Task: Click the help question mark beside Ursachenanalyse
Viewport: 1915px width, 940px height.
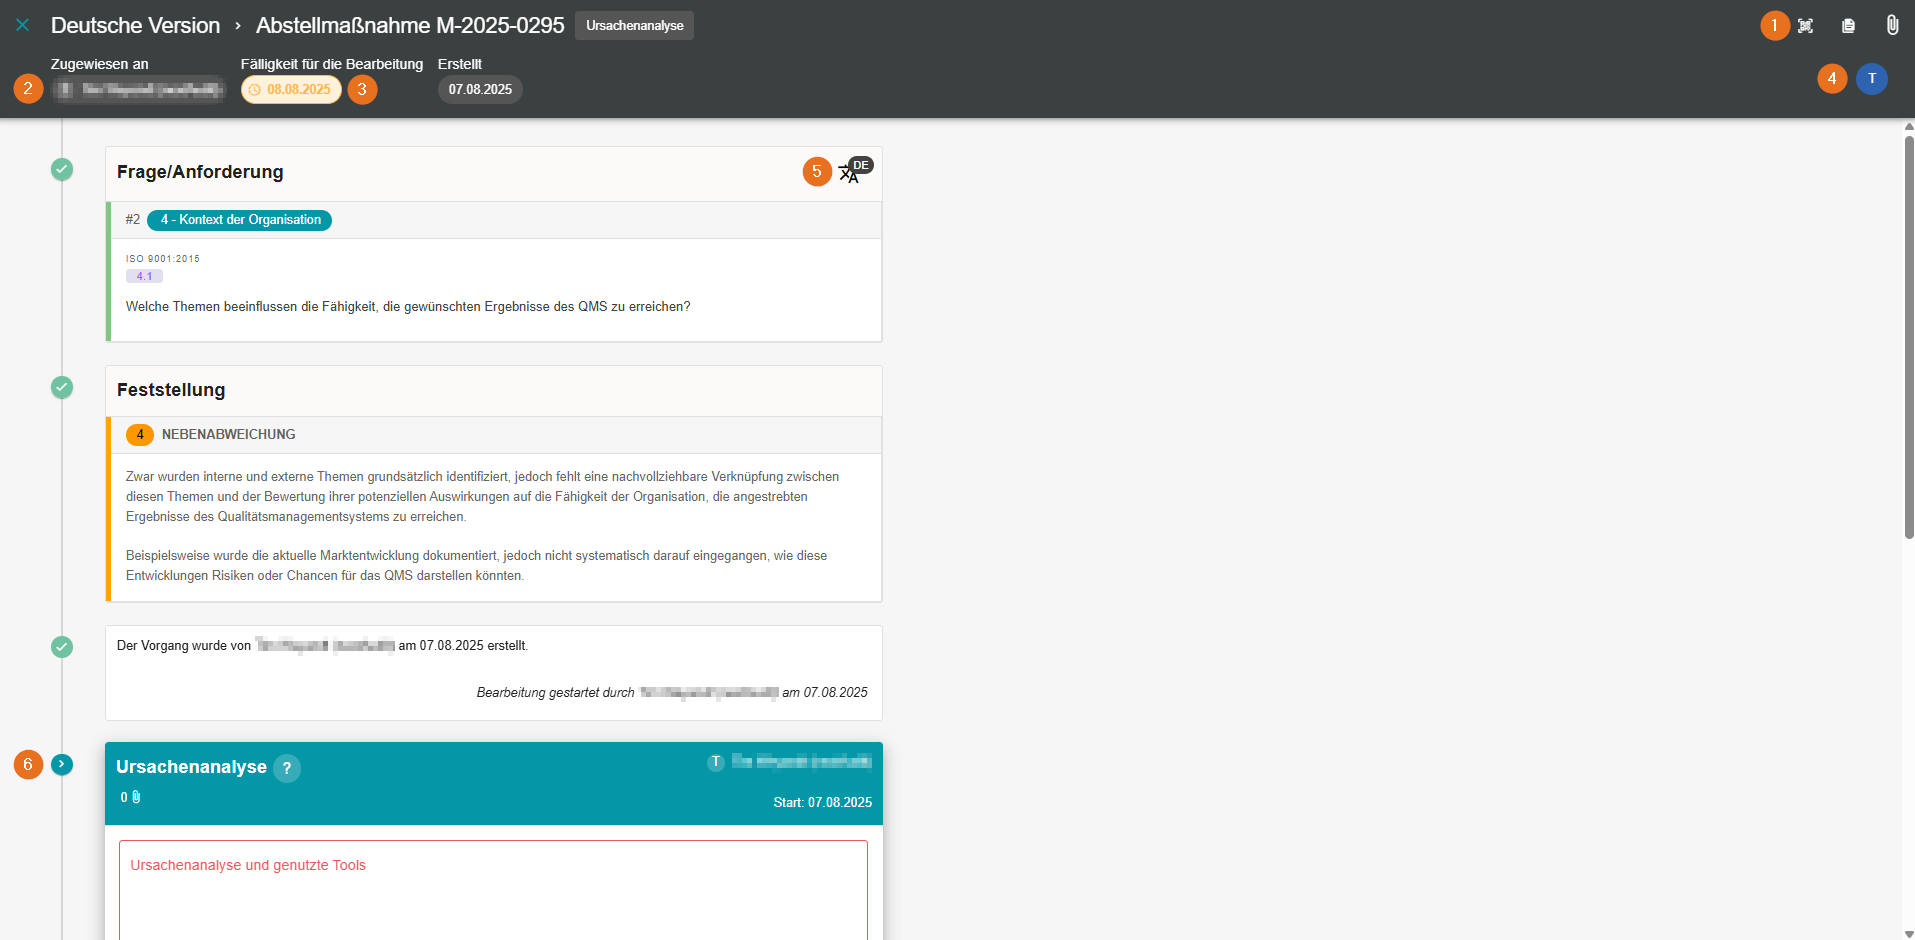Action: click(287, 768)
